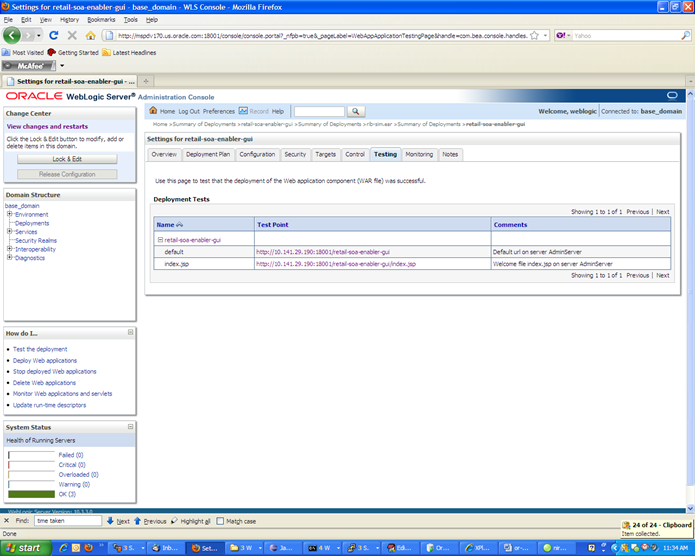Click the console Home house icon
Image resolution: width=696 pixels, height=557 pixels.
tap(153, 111)
